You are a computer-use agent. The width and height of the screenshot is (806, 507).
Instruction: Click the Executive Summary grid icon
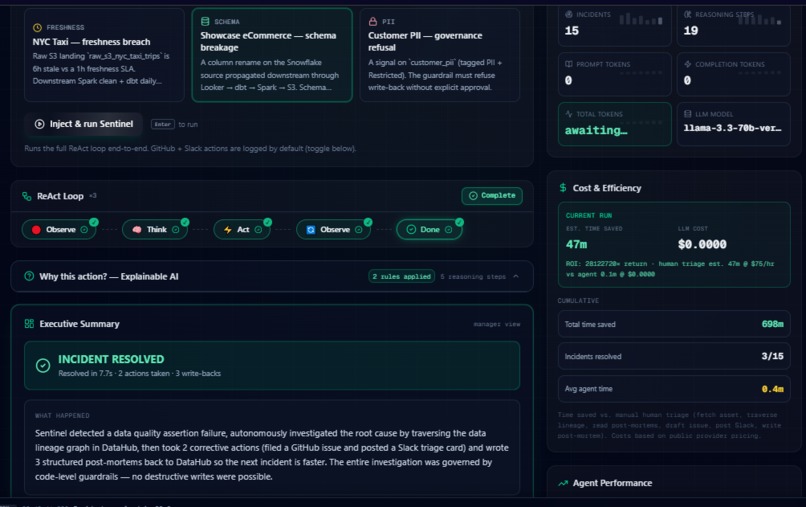pos(29,323)
